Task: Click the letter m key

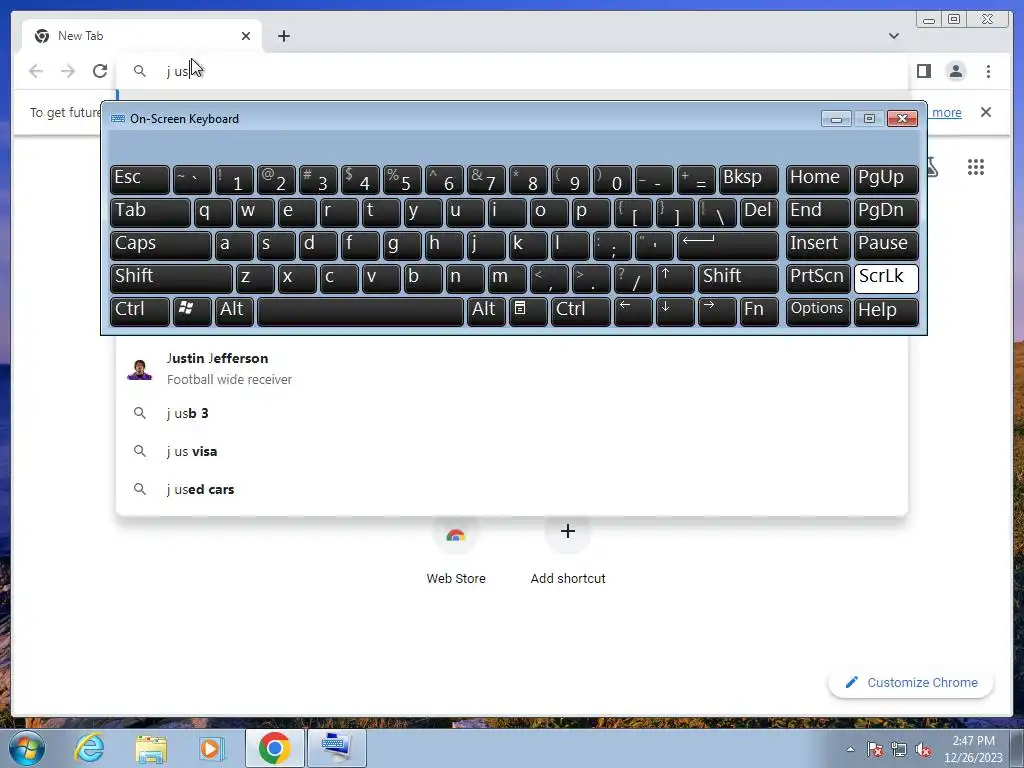Action: point(507,278)
